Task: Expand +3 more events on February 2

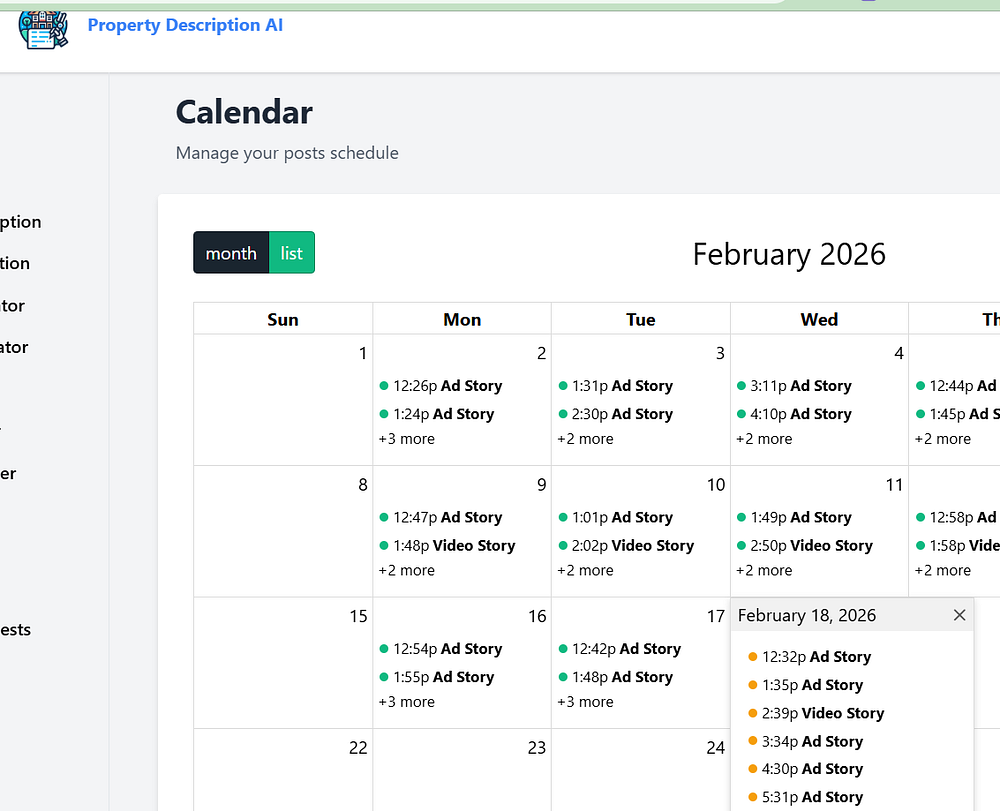Action: [407, 439]
